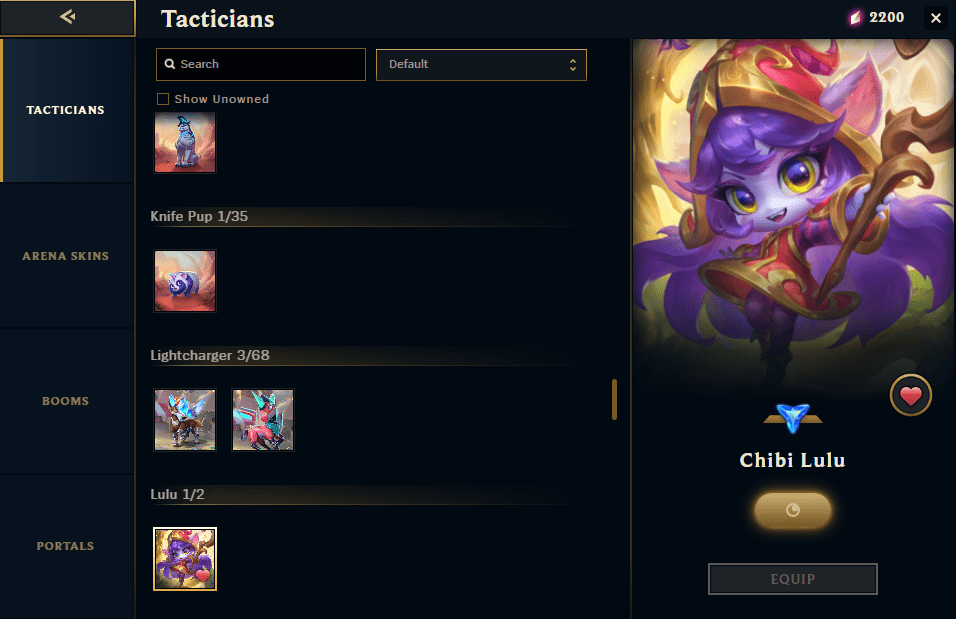956x619 pixels.
Task: Go to the Portals tab
Action: point(66,546)
